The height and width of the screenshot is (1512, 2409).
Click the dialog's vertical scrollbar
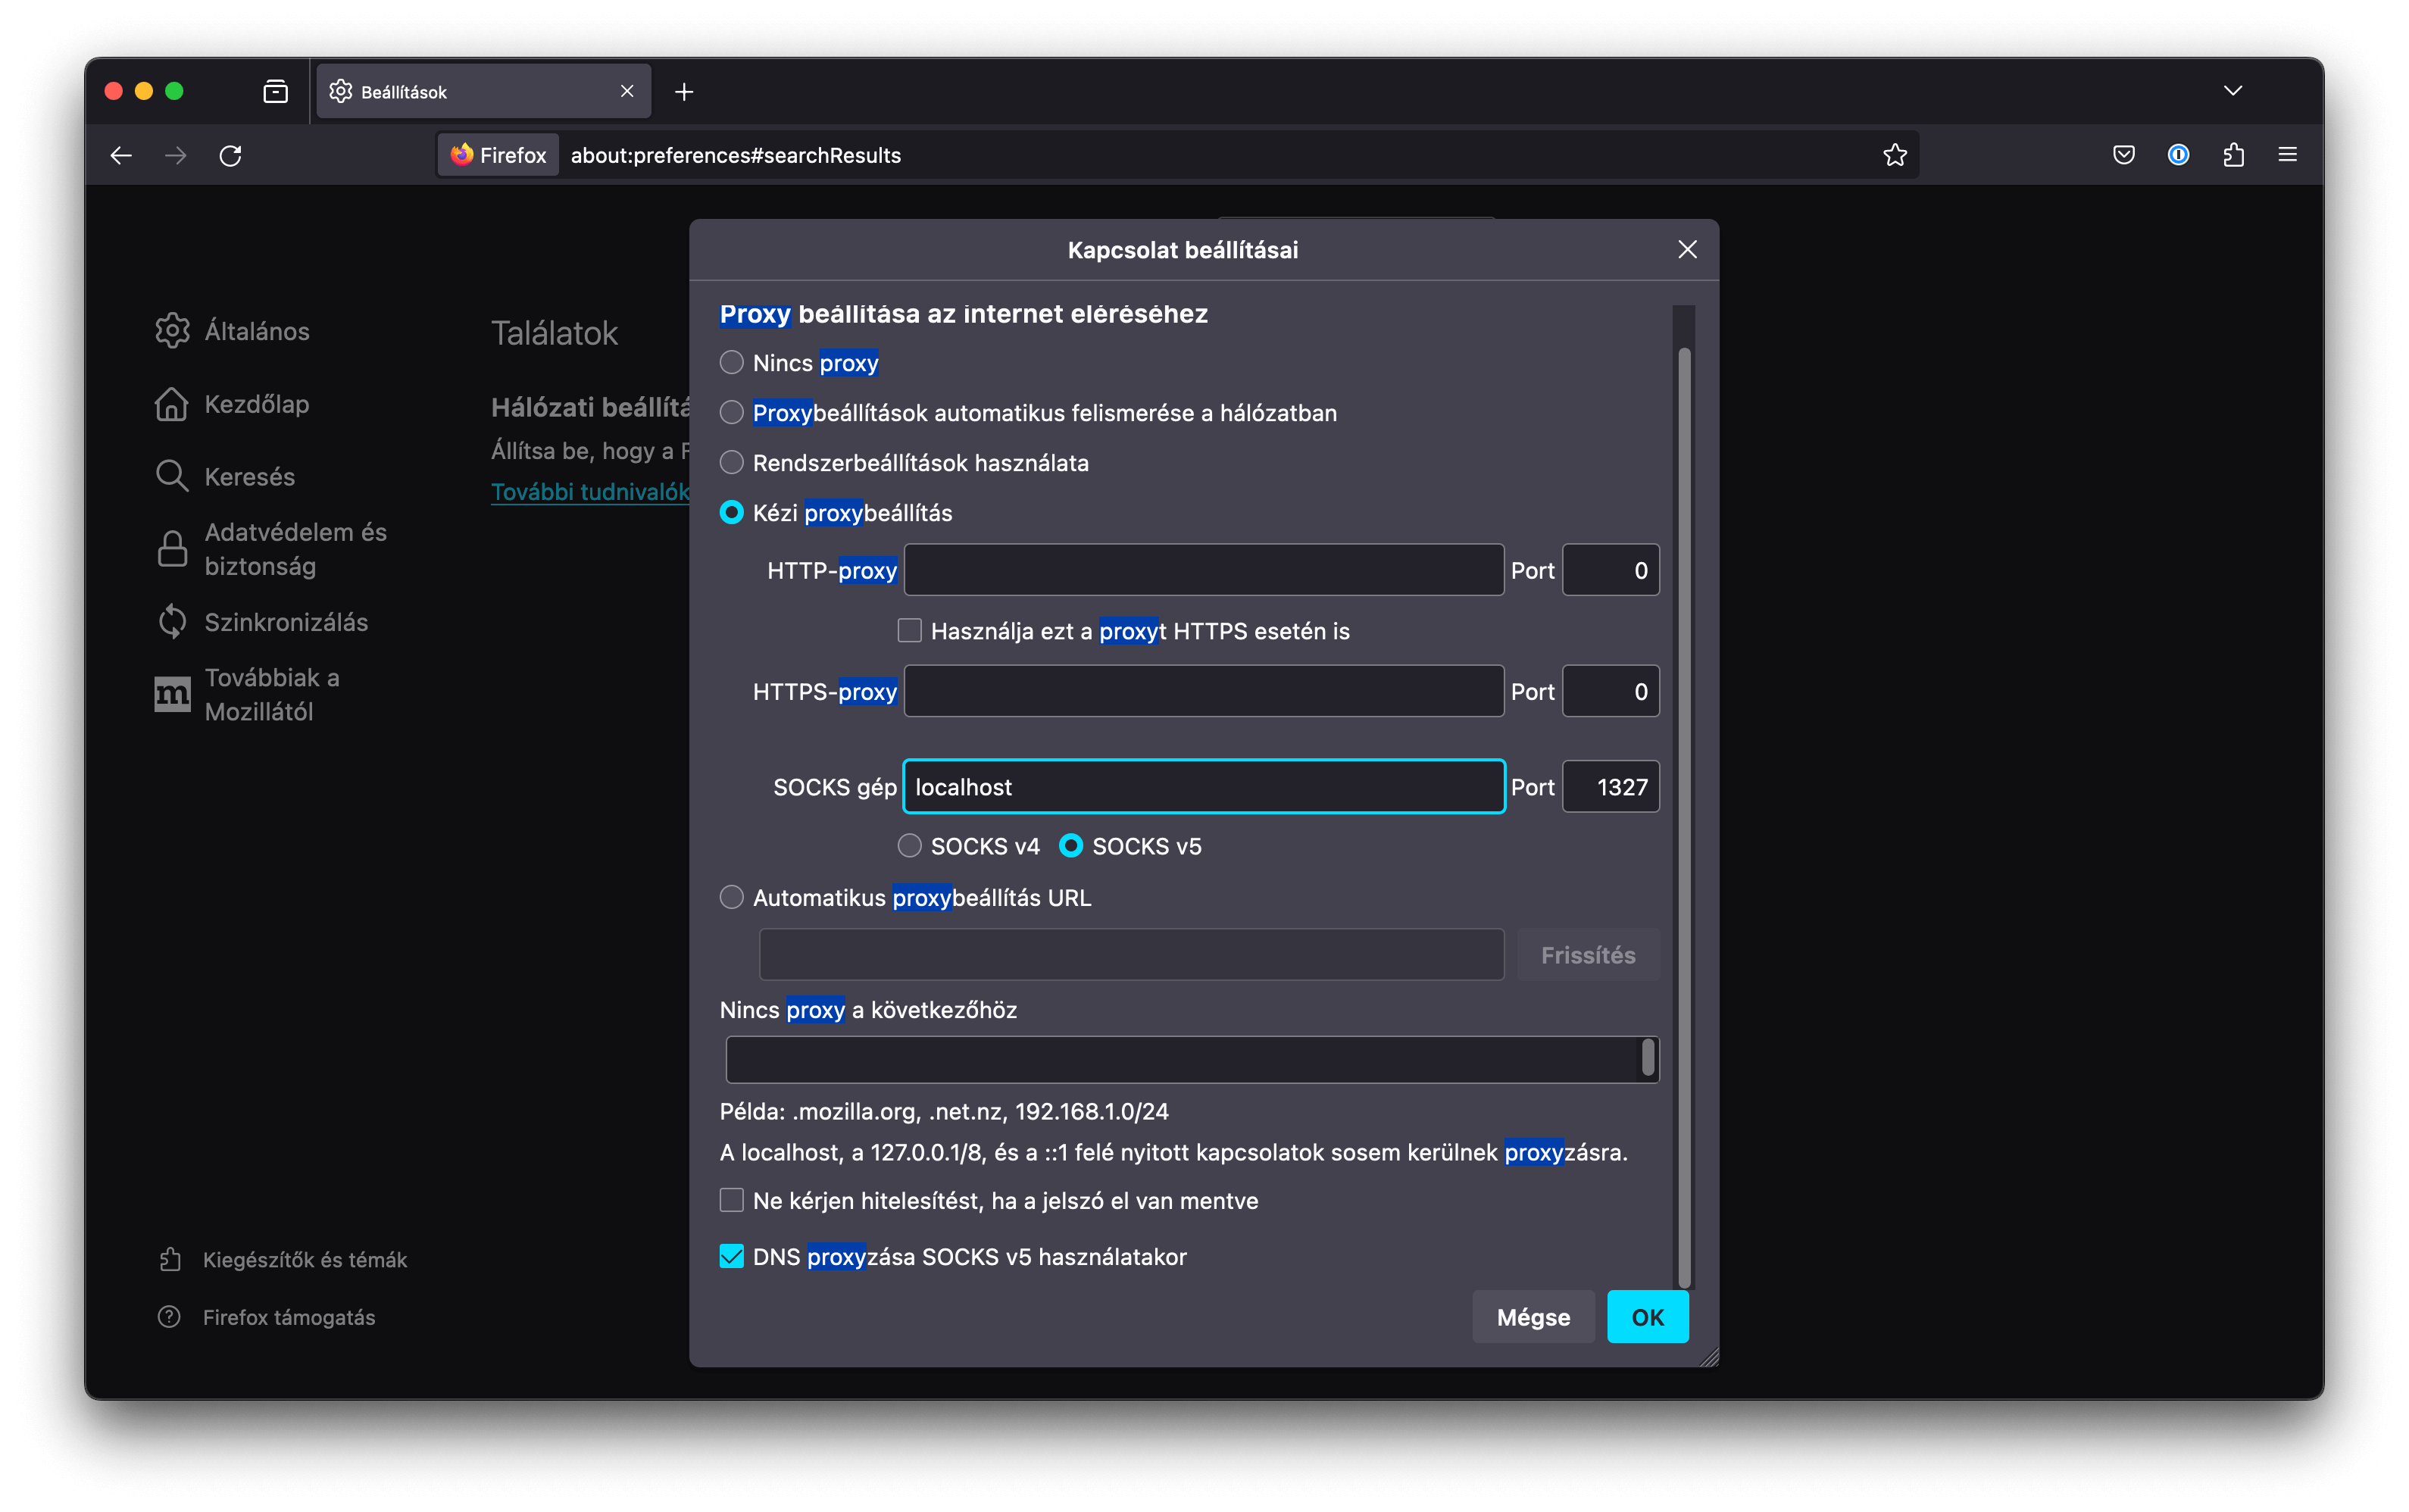(1684, 817)
